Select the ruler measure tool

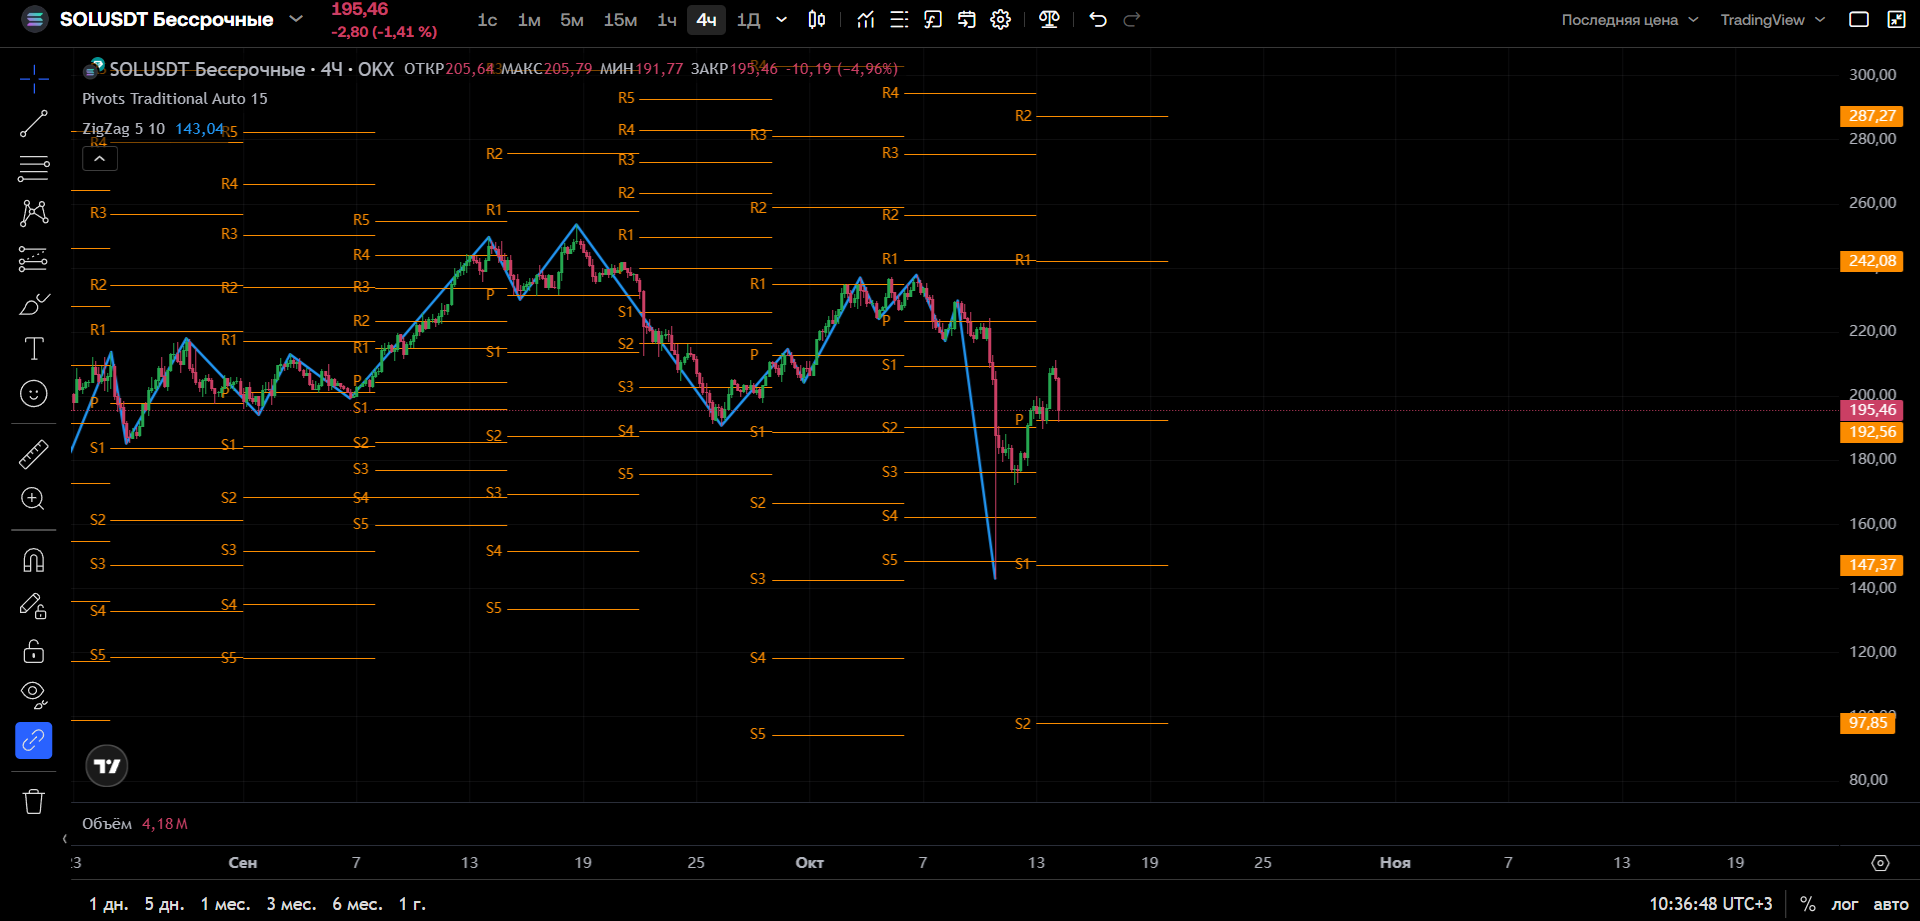34,454
